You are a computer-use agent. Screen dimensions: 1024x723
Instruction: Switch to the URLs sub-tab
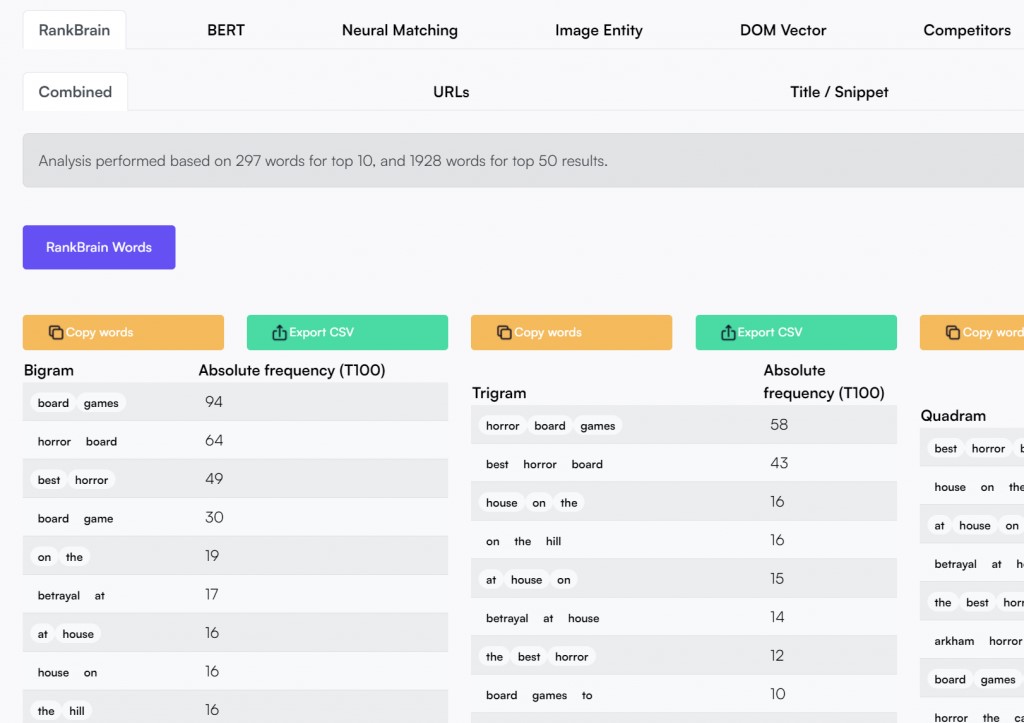[451, 92]
